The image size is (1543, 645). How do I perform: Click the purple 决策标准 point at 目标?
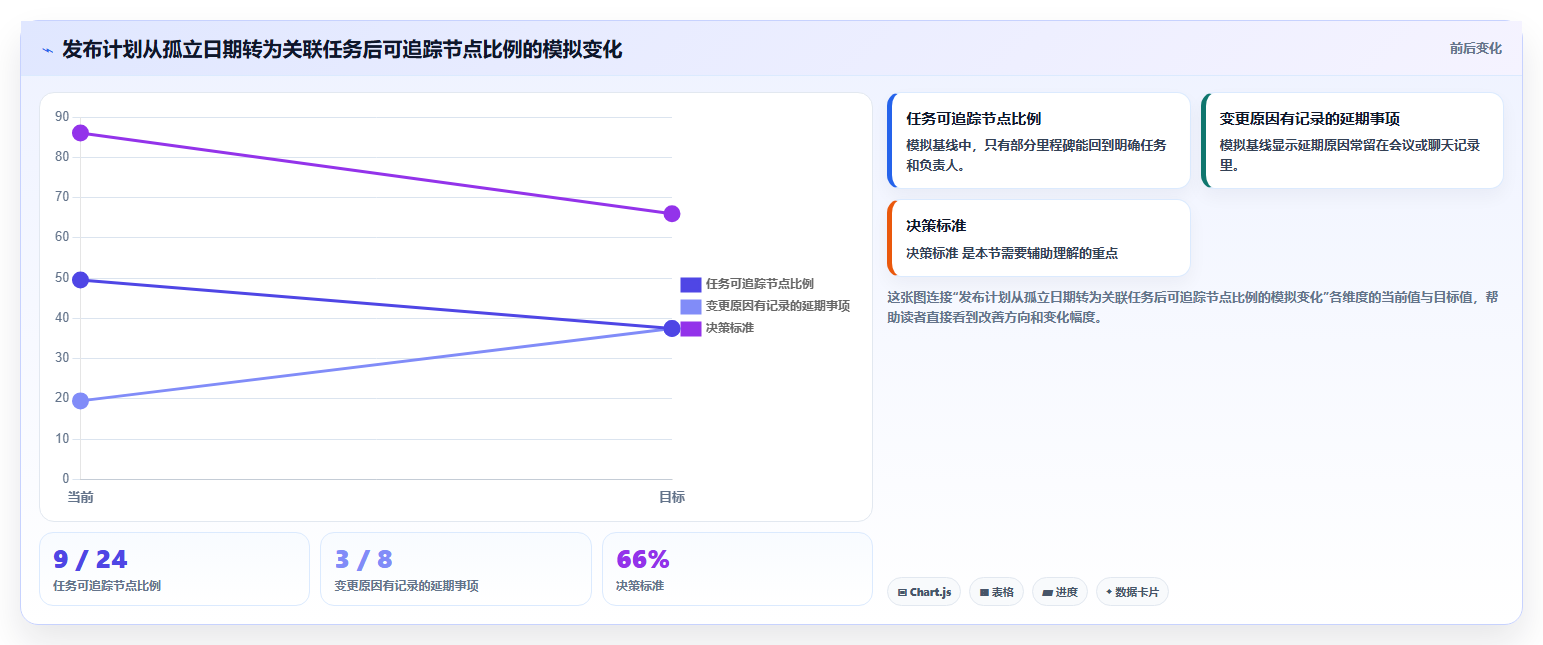coord(672,214)
